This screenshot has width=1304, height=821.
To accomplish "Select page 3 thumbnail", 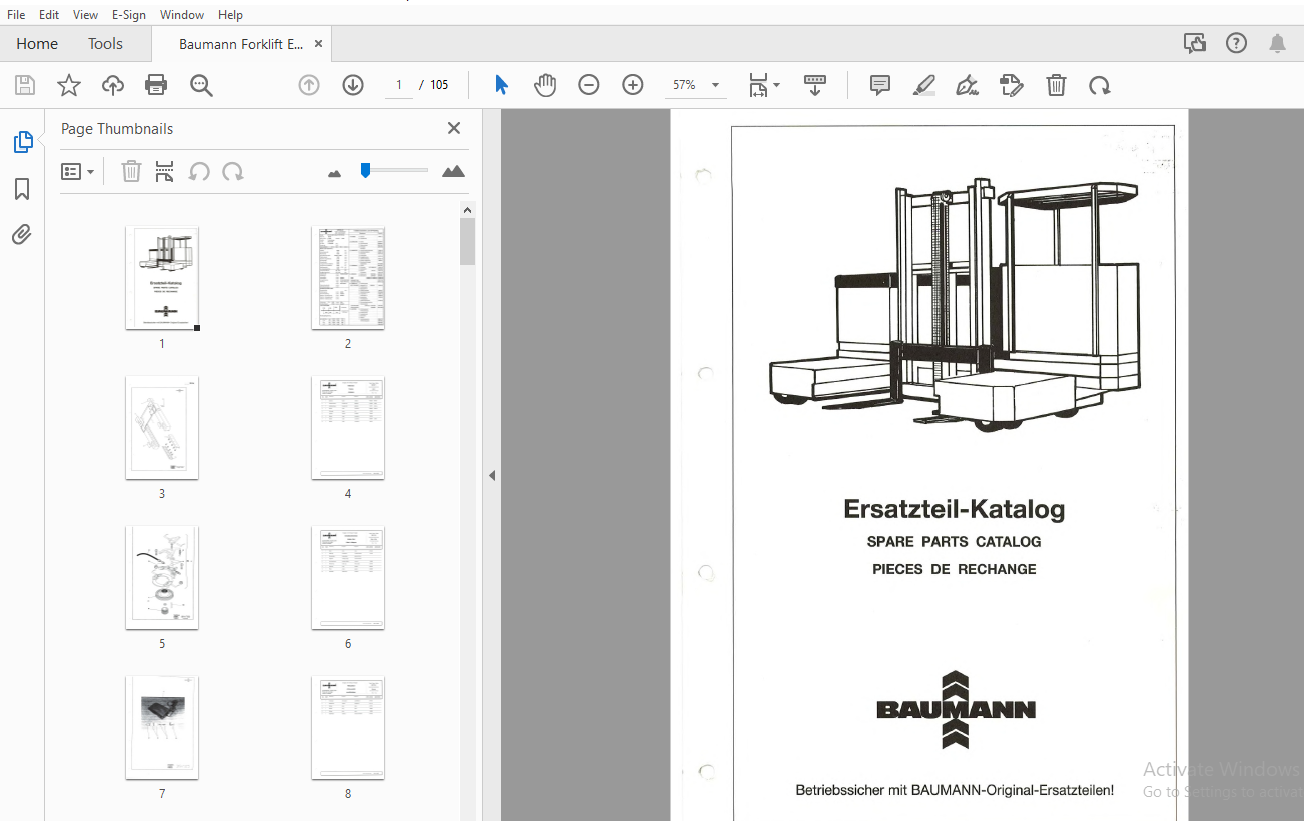I will 162,428.
